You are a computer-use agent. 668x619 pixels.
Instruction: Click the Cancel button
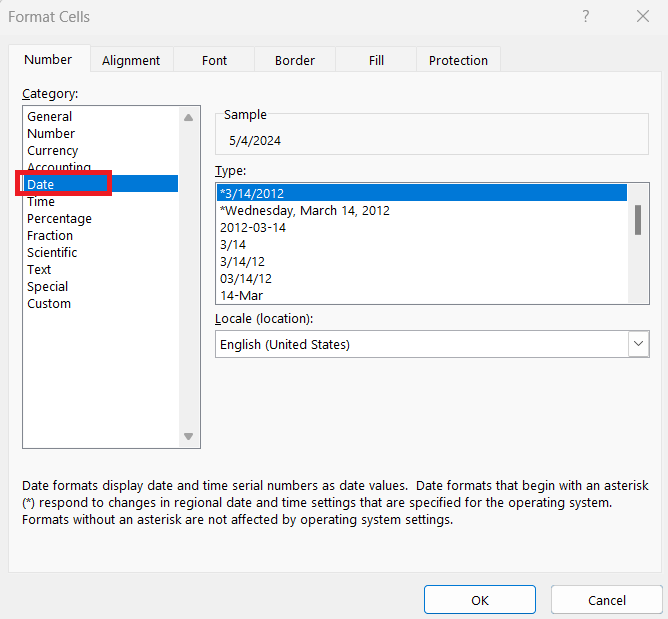point(607,600)
